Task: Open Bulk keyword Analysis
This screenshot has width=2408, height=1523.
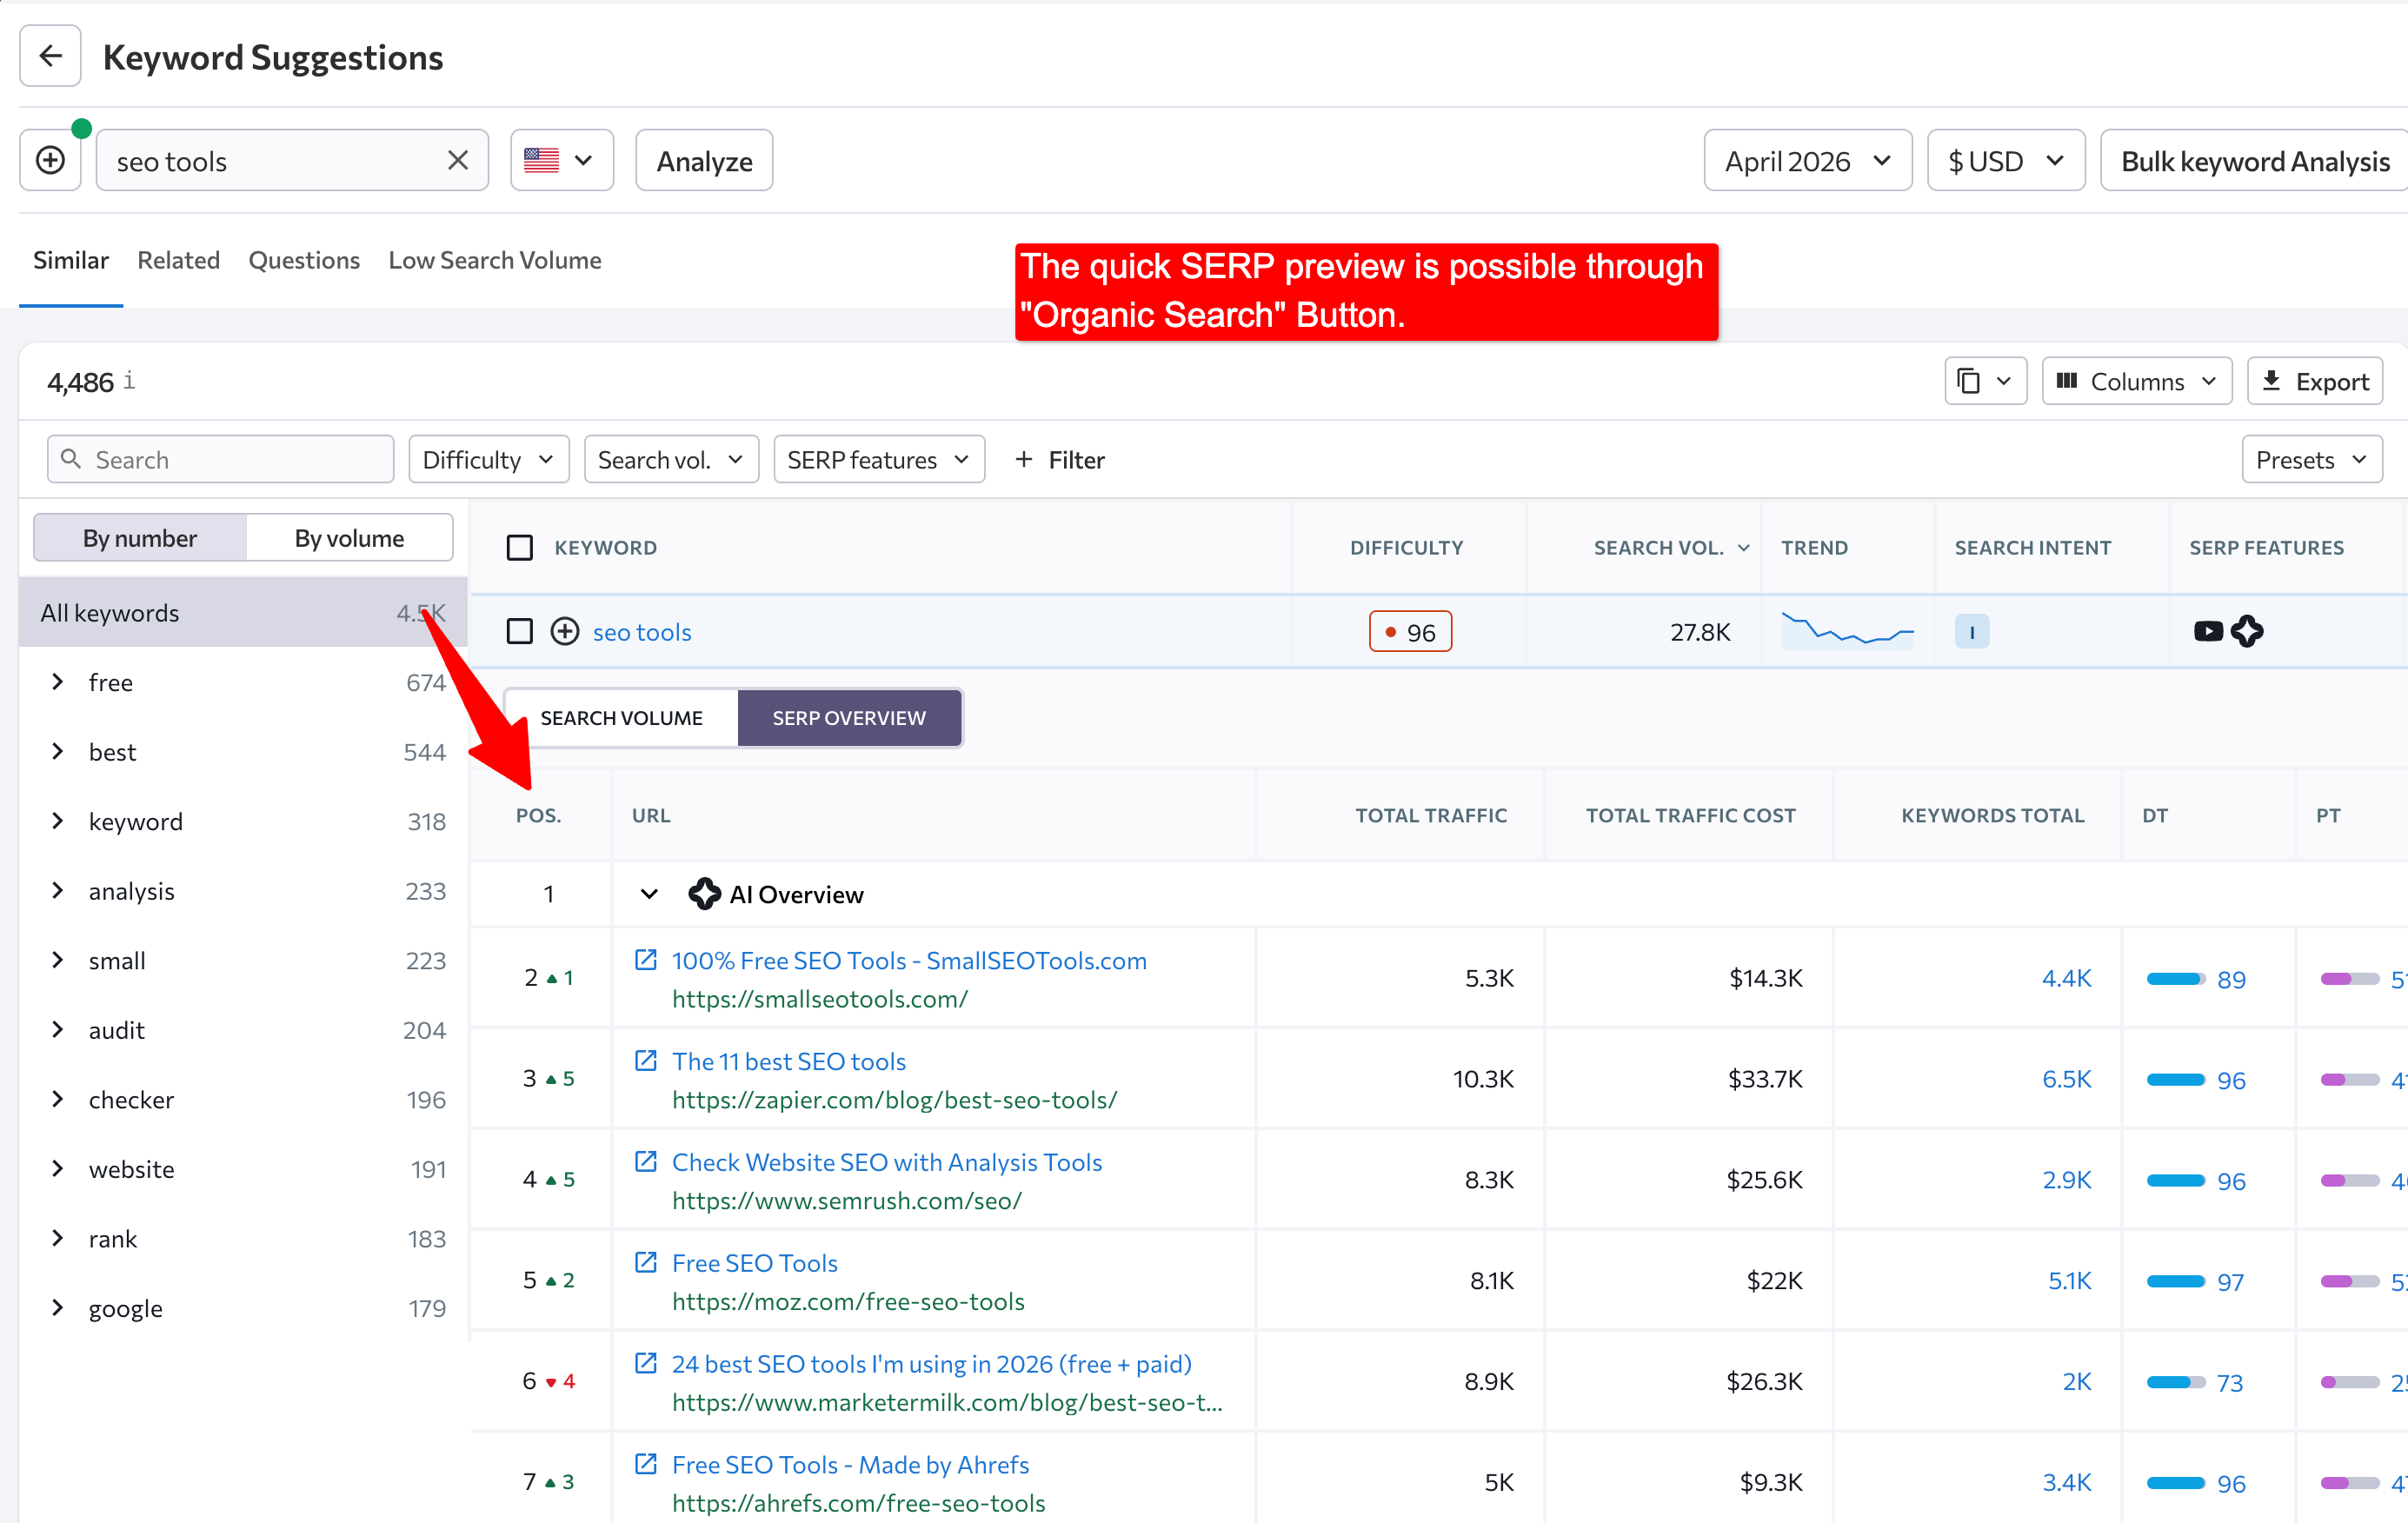Action: pyautogui.click(x=2254, y=160)
